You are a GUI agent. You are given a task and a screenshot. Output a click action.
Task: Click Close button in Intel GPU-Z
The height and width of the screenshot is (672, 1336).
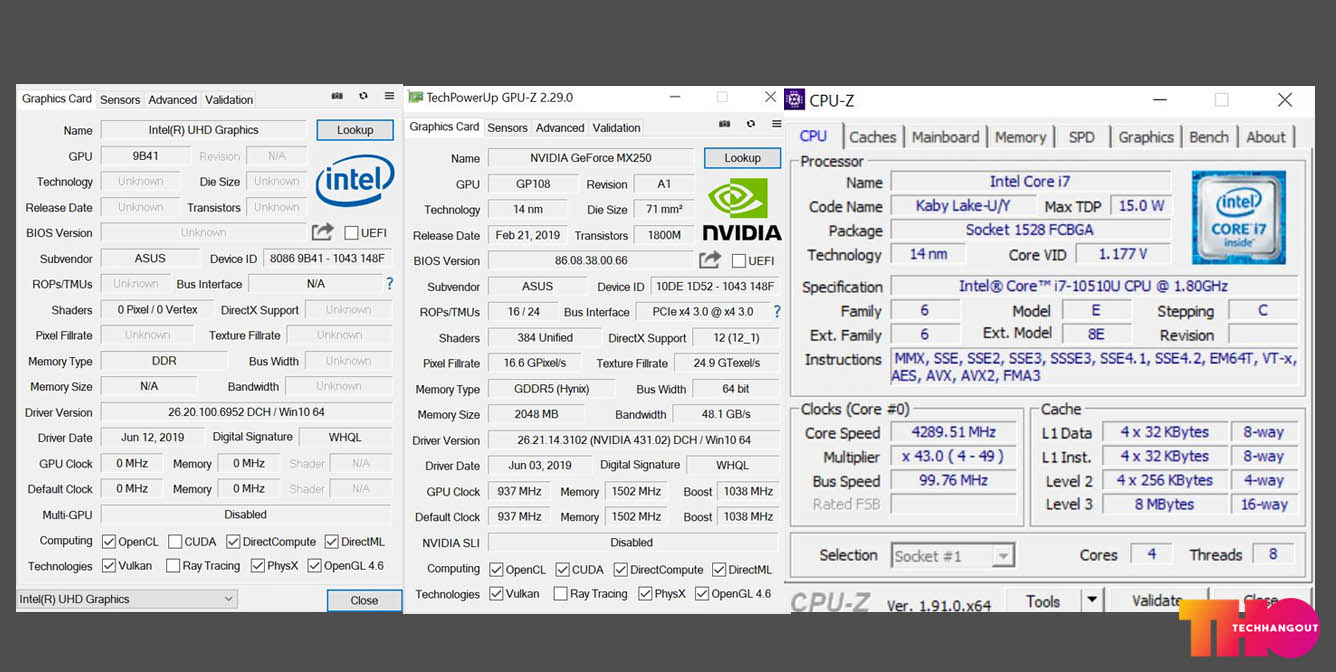tap(364, 600)
